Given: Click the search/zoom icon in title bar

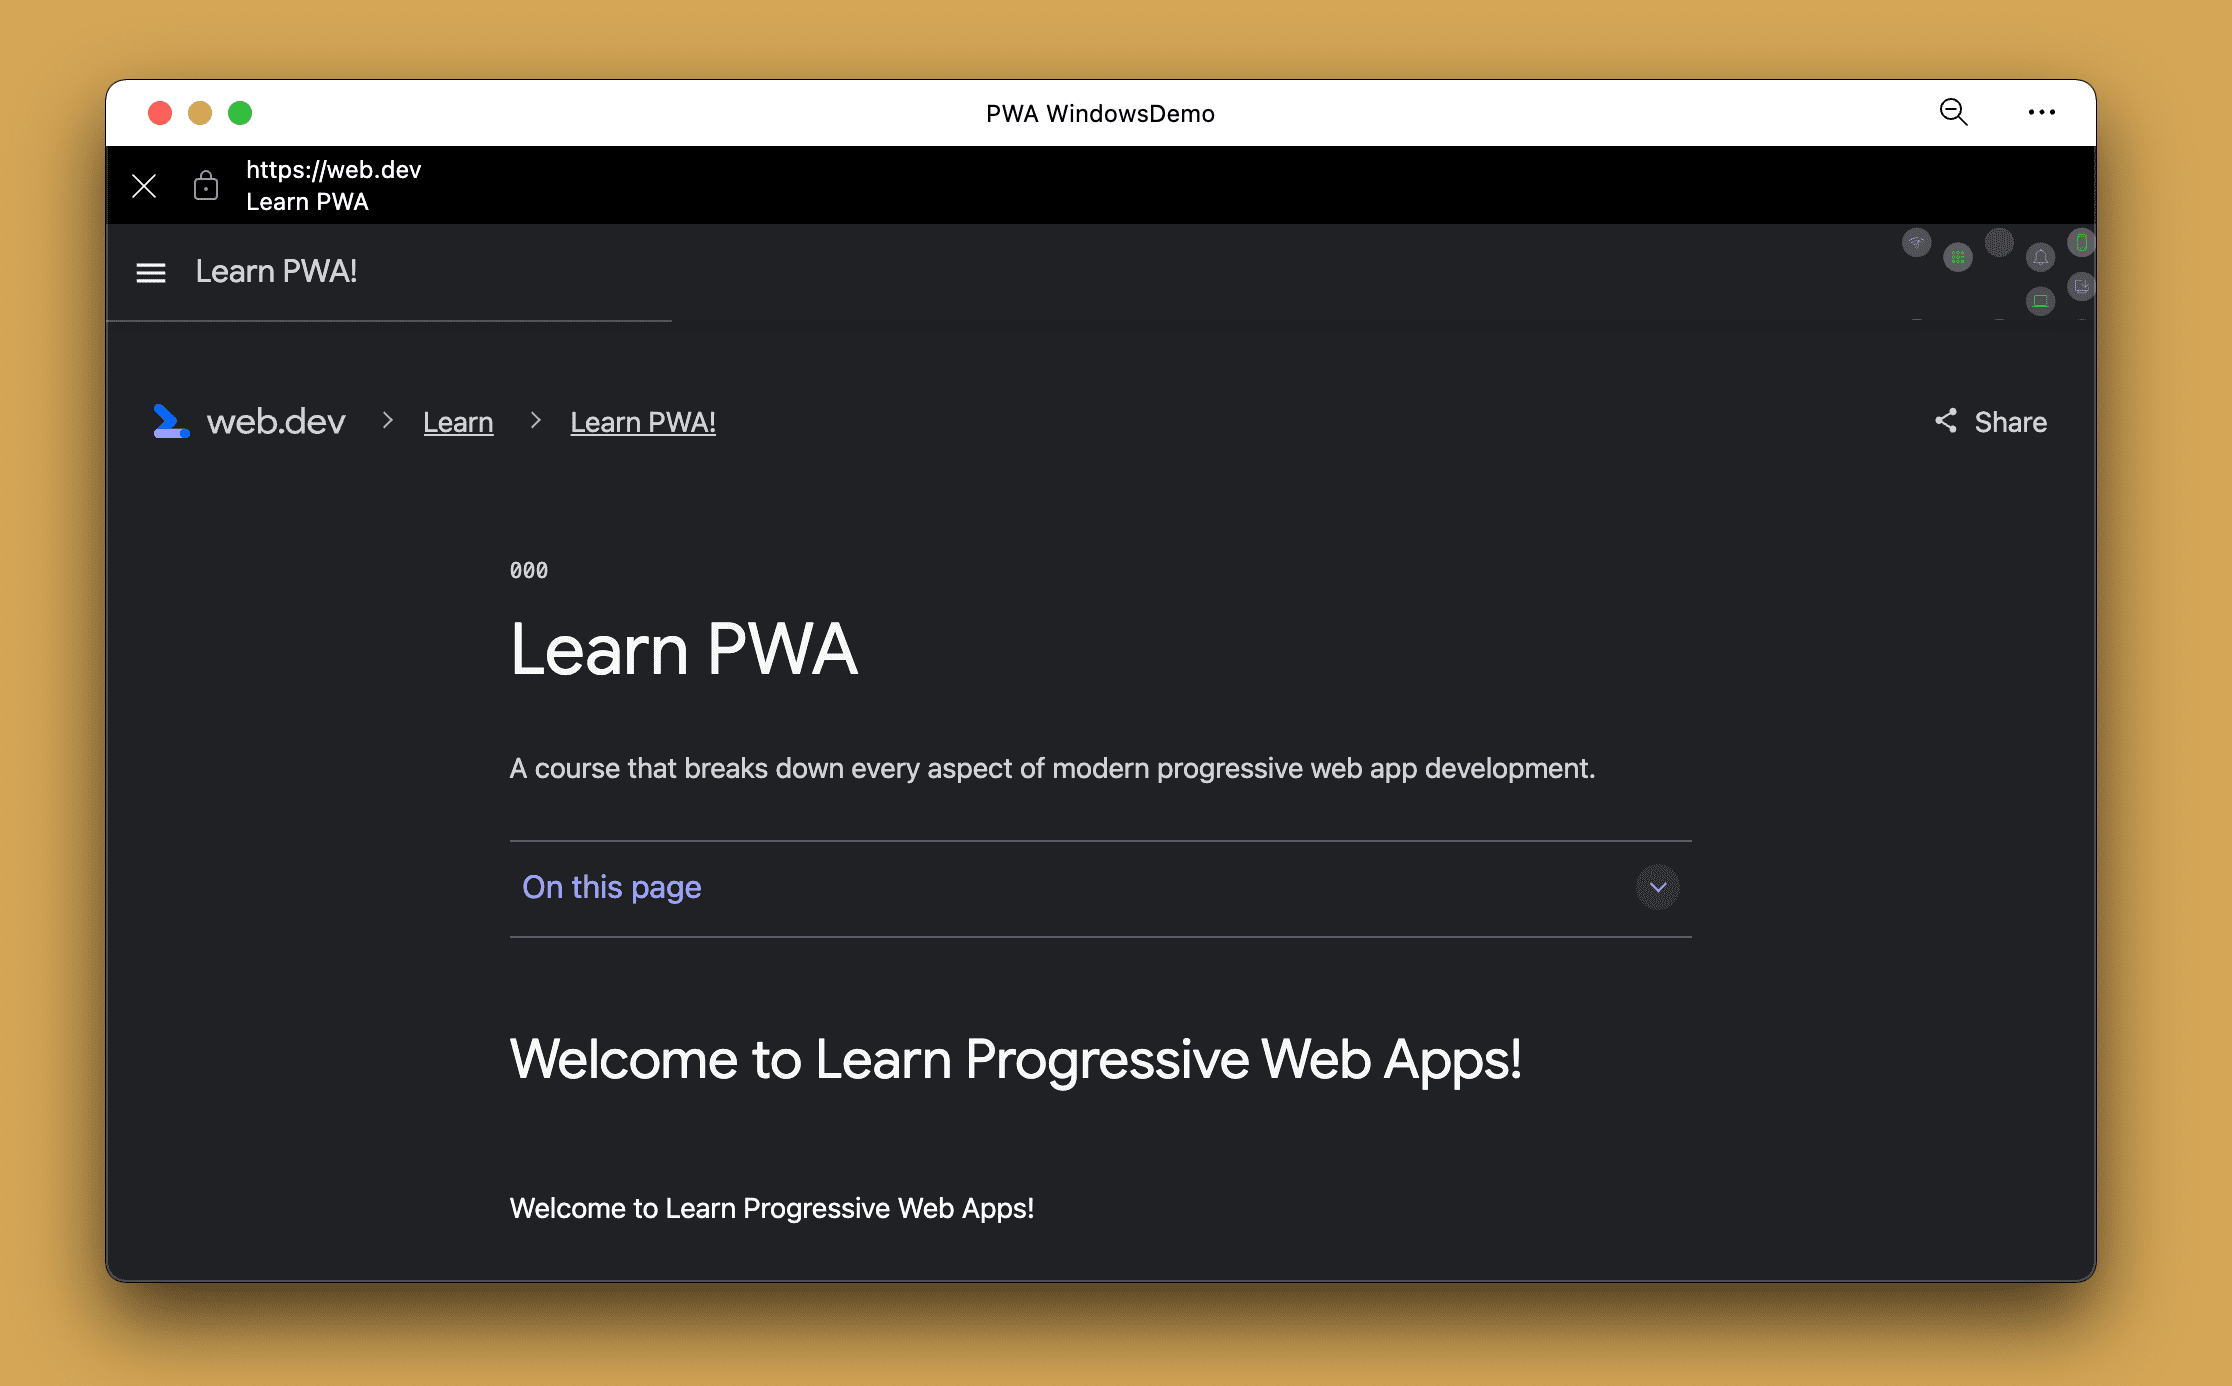Looking at the screenshot, I should point(1953,113).
